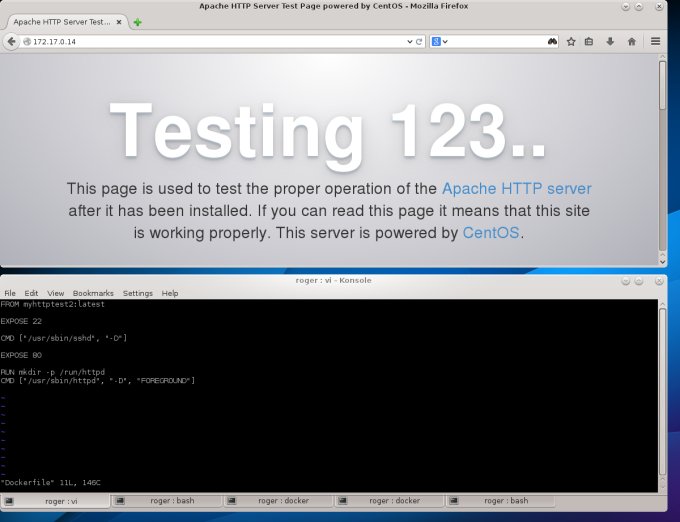Reload the page in Firefox

419,42
